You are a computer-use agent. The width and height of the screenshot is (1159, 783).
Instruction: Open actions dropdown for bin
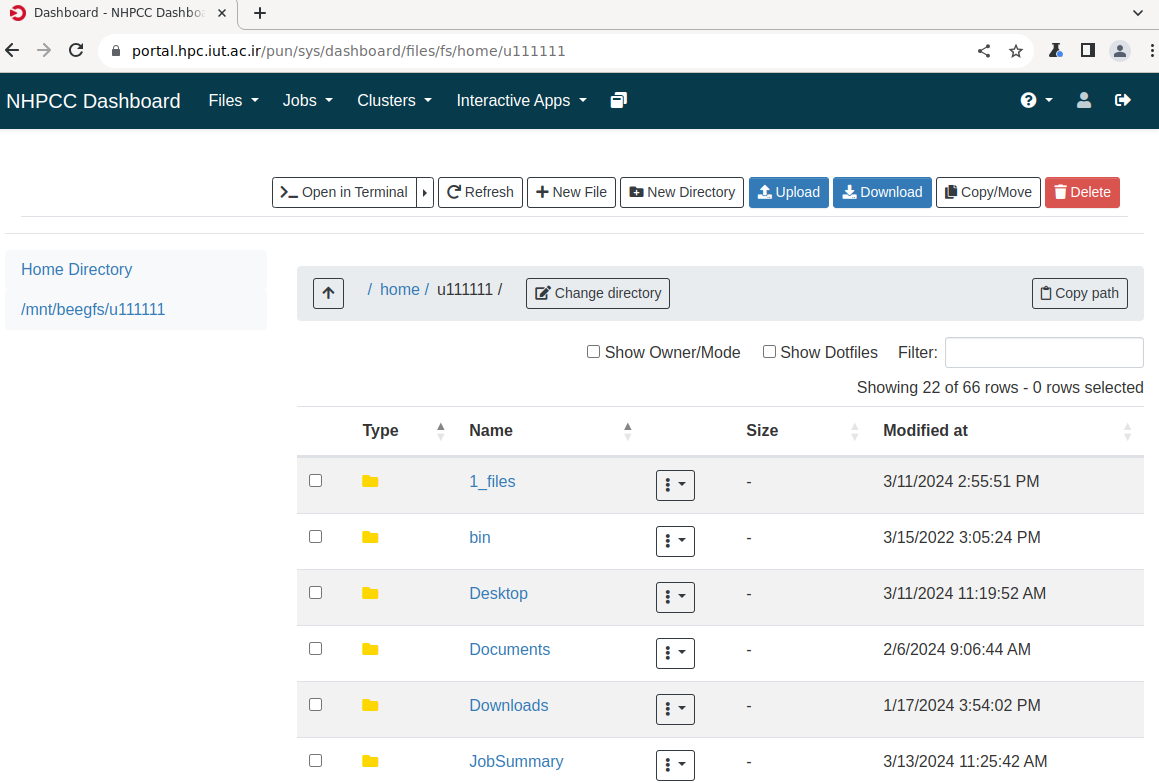tap(676, 541)
